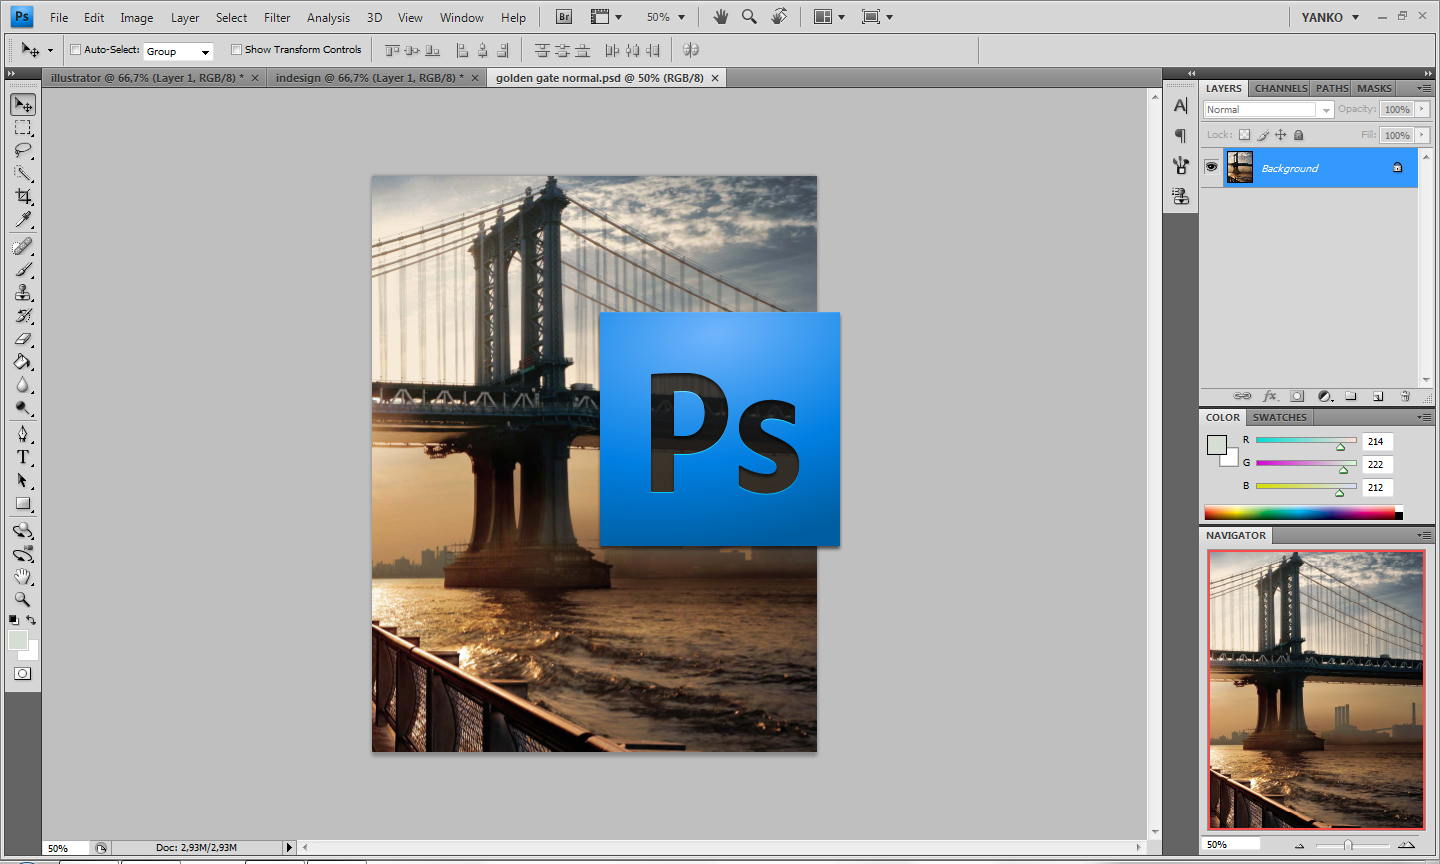This screenshot has width=1440, height=864.
Task: Open Character panel icon in dock
Action: (1181, 106)
